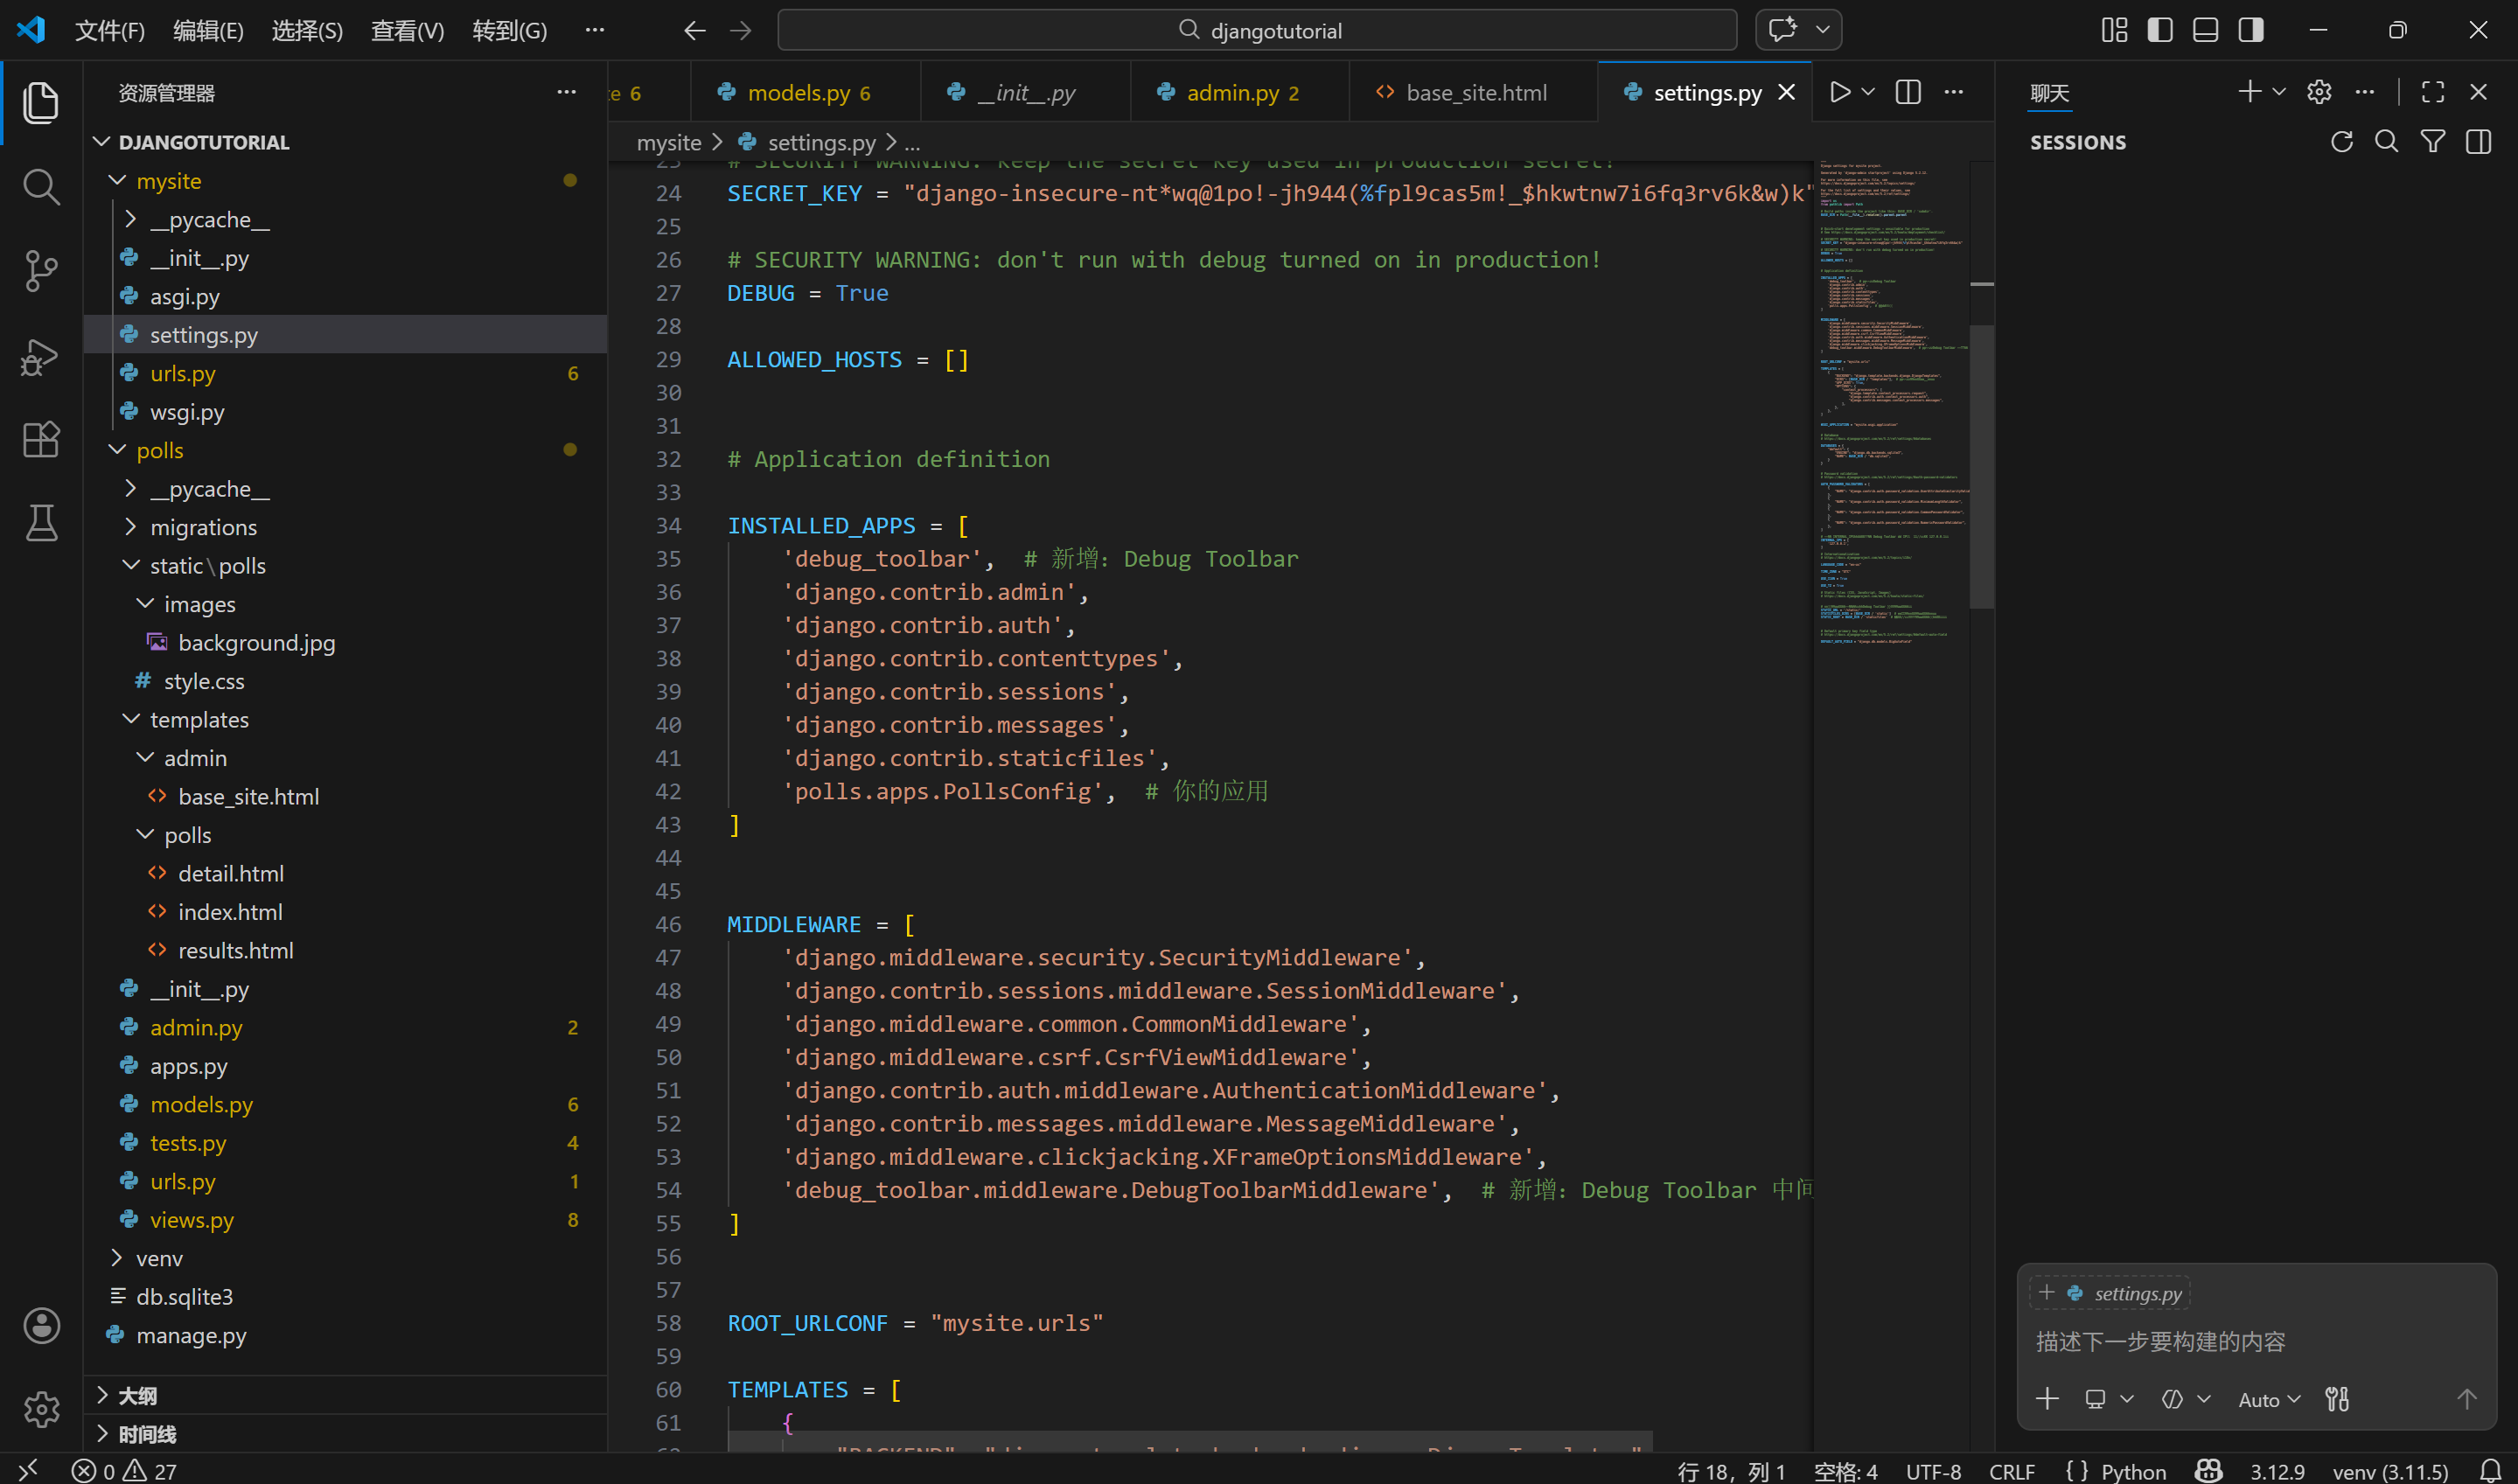Viewport: 2518px width, 1484px height.
Task: Open the Testing flask view
Action: (41, 522)
